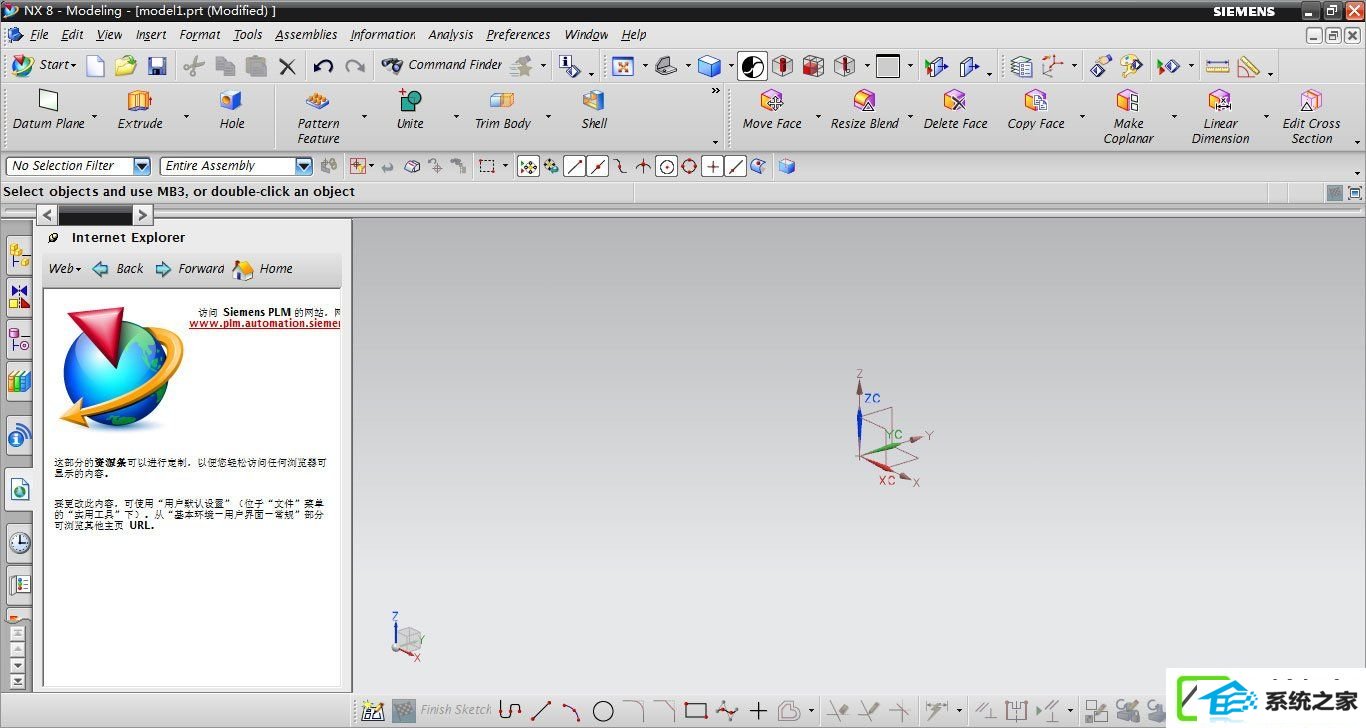1366x728 pixels.
Task: Open the Preferences menu
Action: (518, 35)
